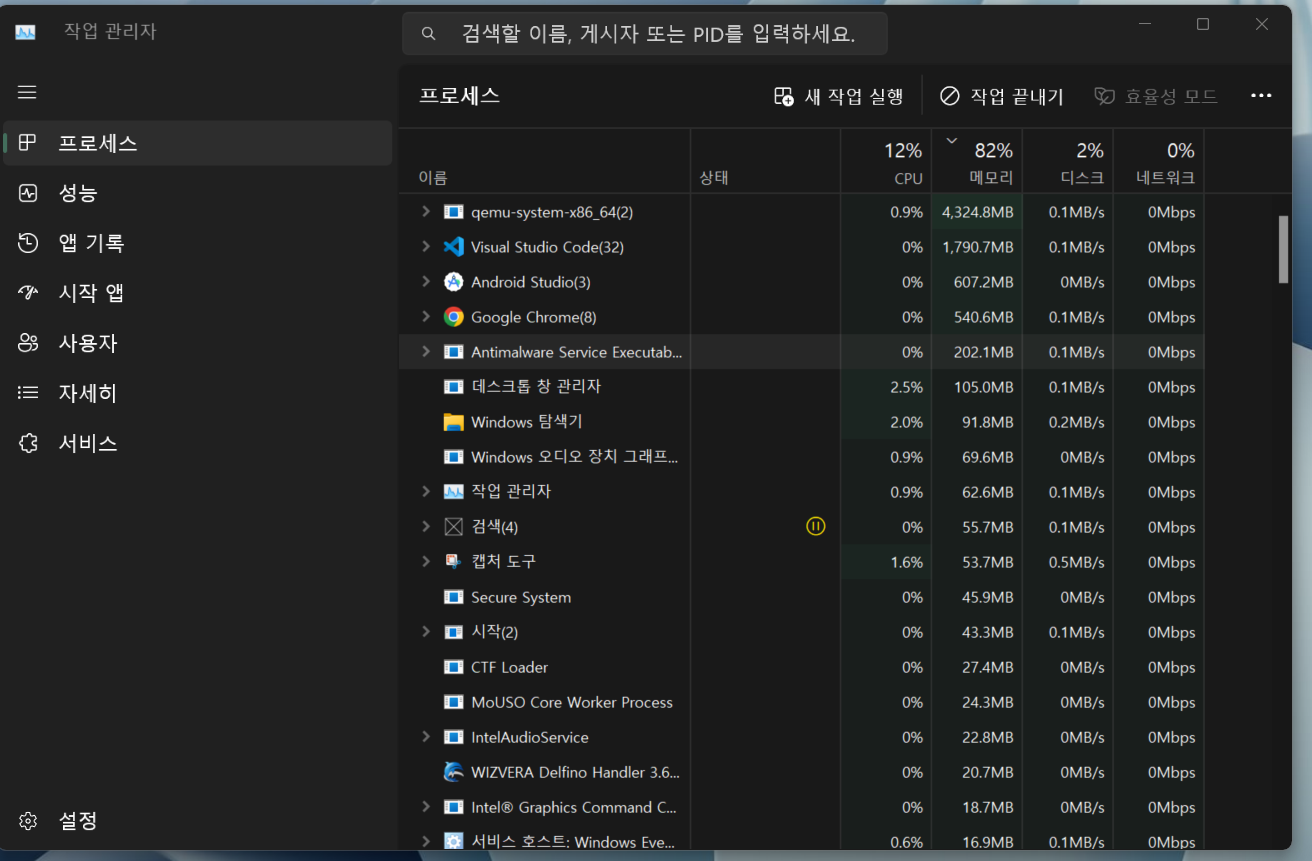The height and width of the screenshot is (861, 1312).
Task: Click the 캡처 도구 icon
Action: tap(454, 562)
